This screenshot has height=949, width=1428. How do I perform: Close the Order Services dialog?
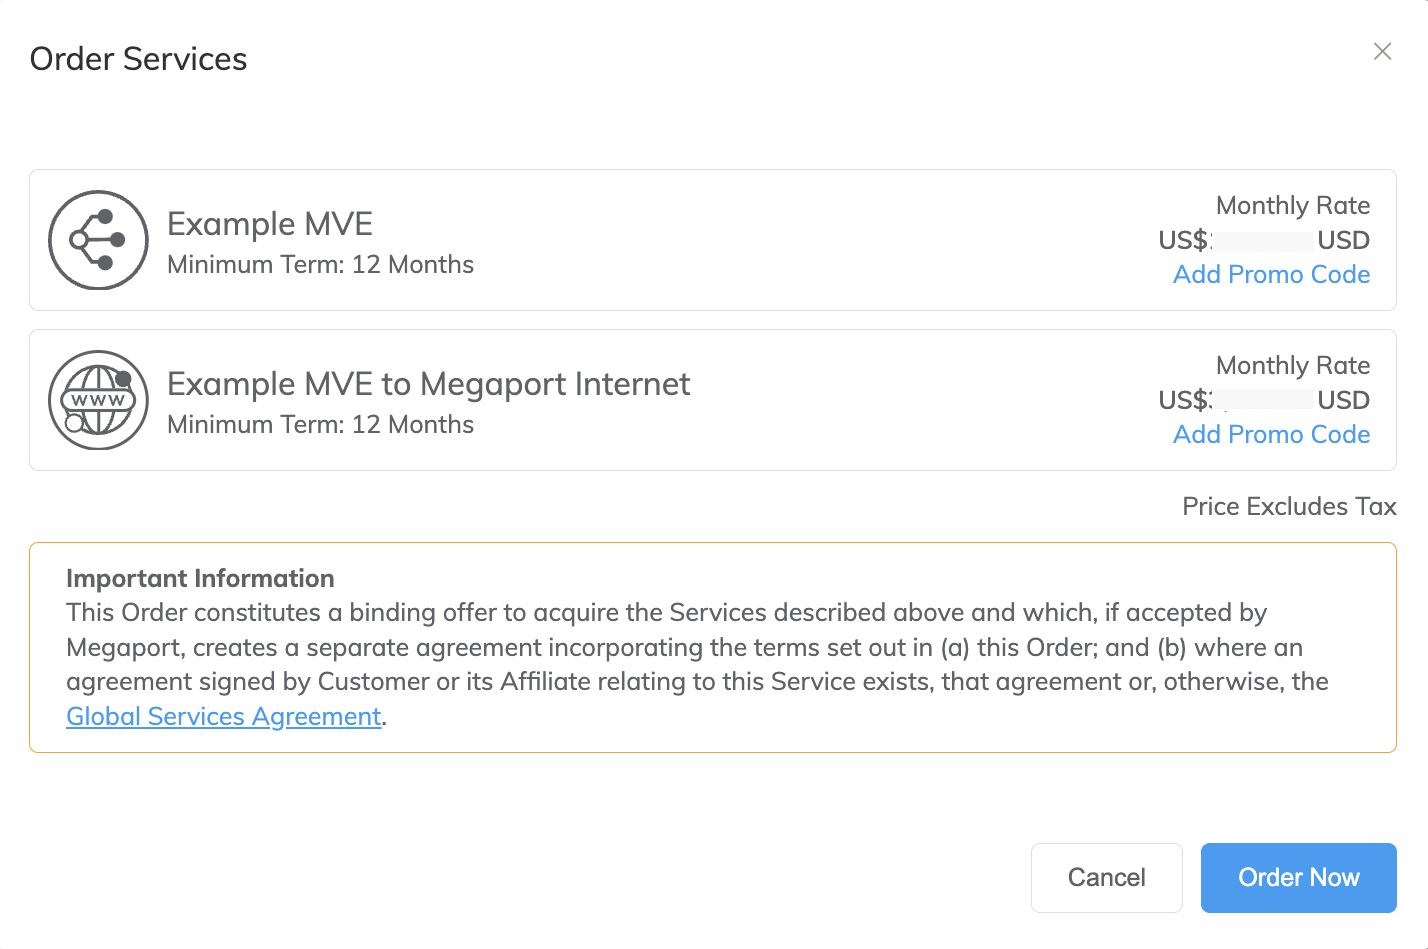(x=1382, y=52)
